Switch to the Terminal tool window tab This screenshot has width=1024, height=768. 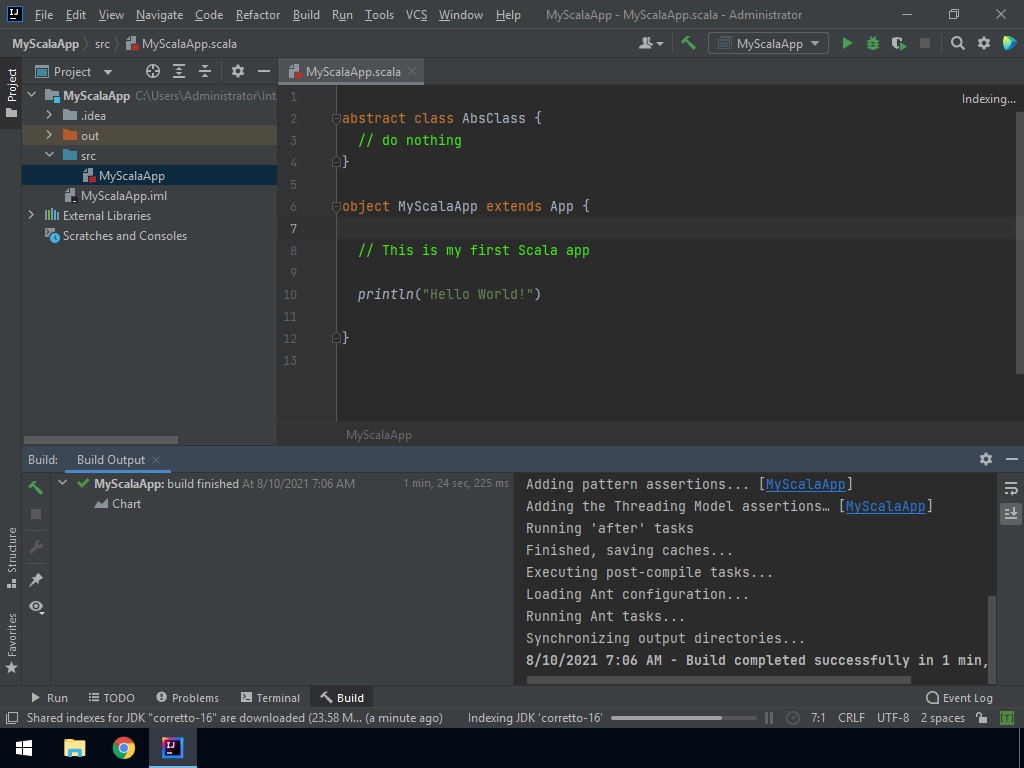tap(270, 698)
